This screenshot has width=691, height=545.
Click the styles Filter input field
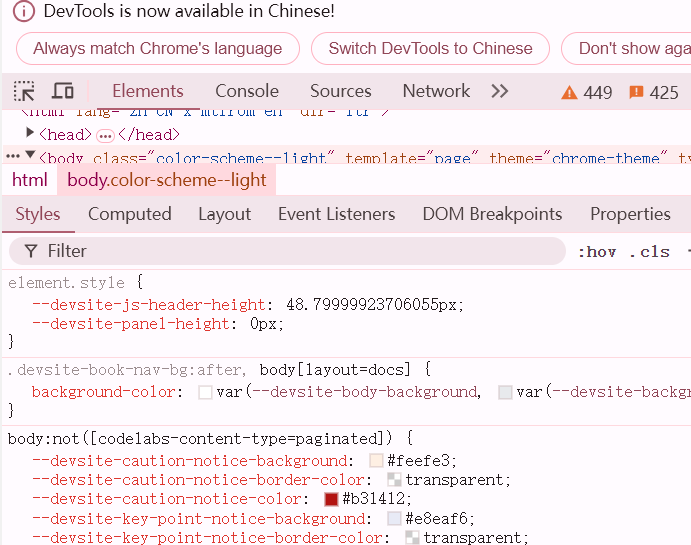pyautogui.click(x=300, y=251)
